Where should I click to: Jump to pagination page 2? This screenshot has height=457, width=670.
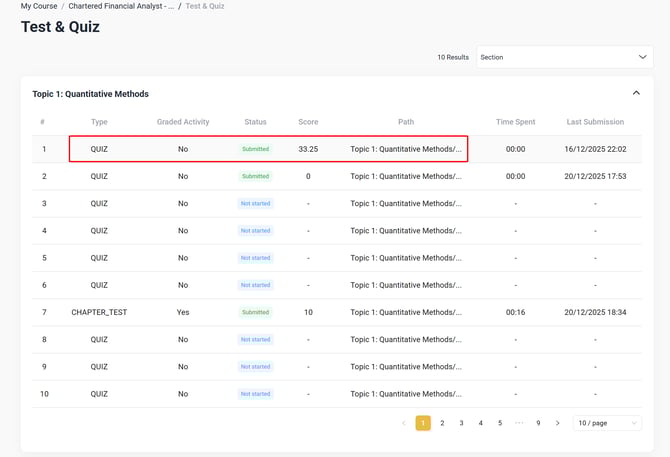tap(442, 423)
